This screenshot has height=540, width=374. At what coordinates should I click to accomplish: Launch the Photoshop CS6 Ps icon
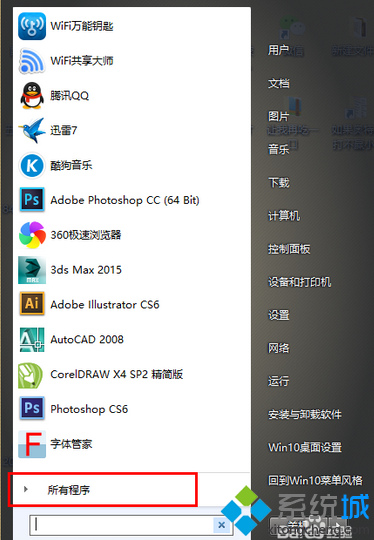pos(32,409)
